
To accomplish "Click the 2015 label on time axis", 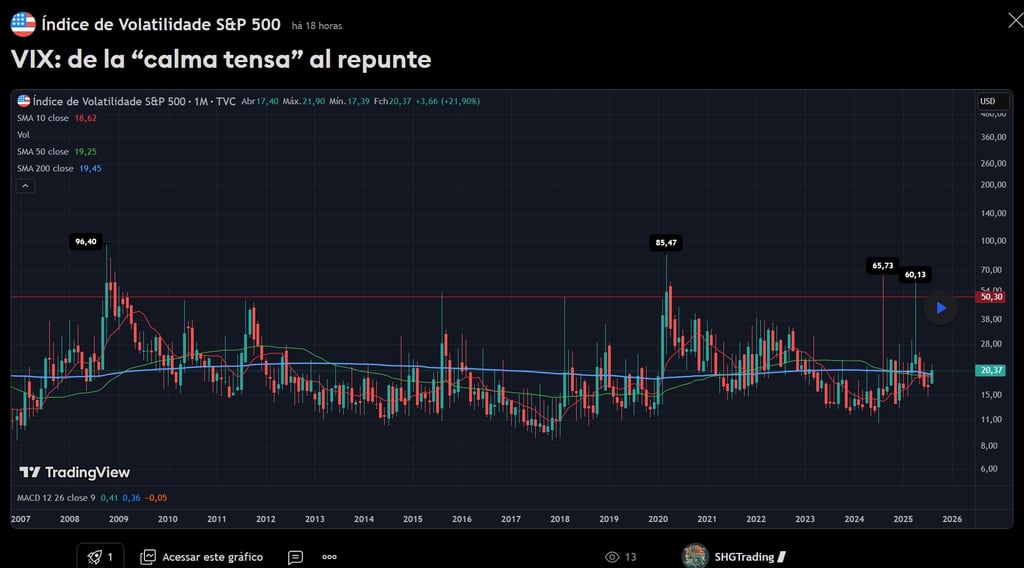I will [x=413, y=519].
